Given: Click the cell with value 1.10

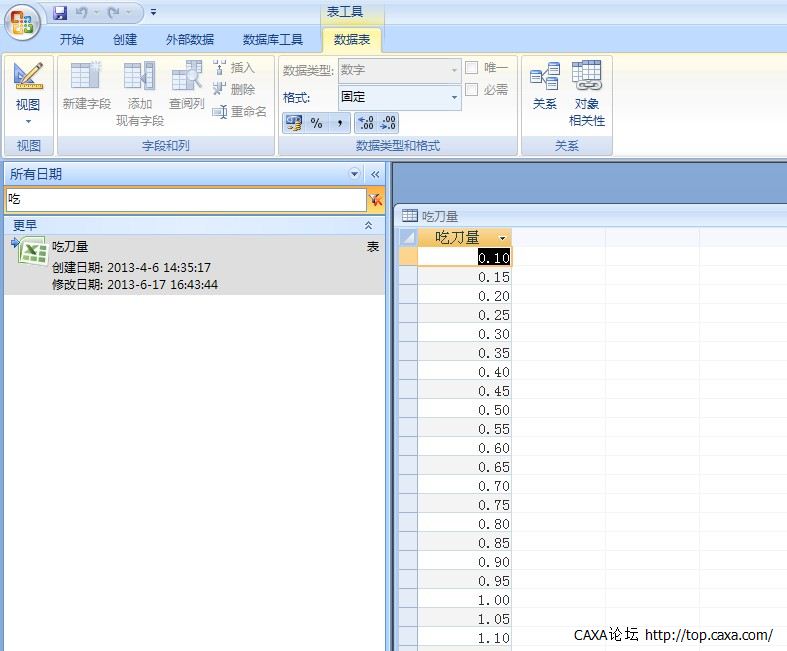Looking at the screenshot, I should [x=464, y=638].
